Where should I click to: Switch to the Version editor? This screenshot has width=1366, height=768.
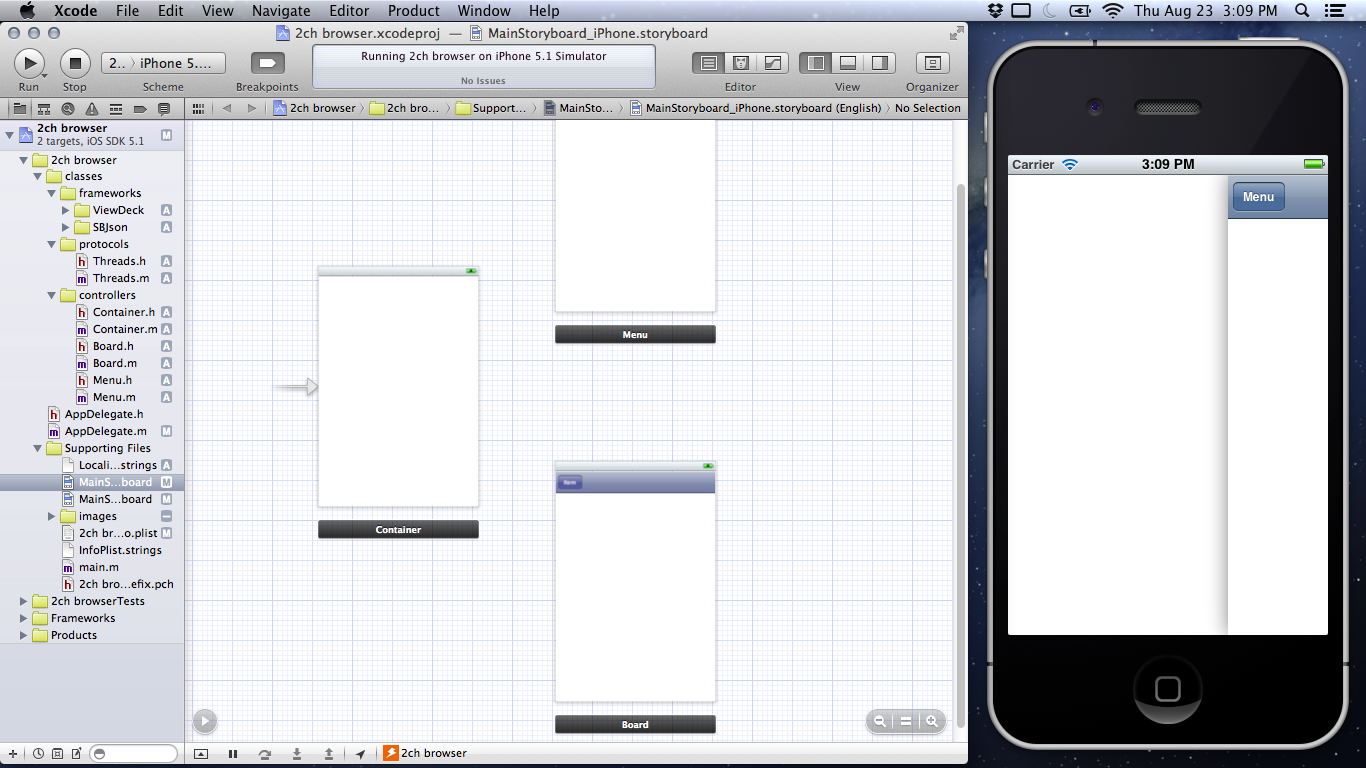coord(773,63)
